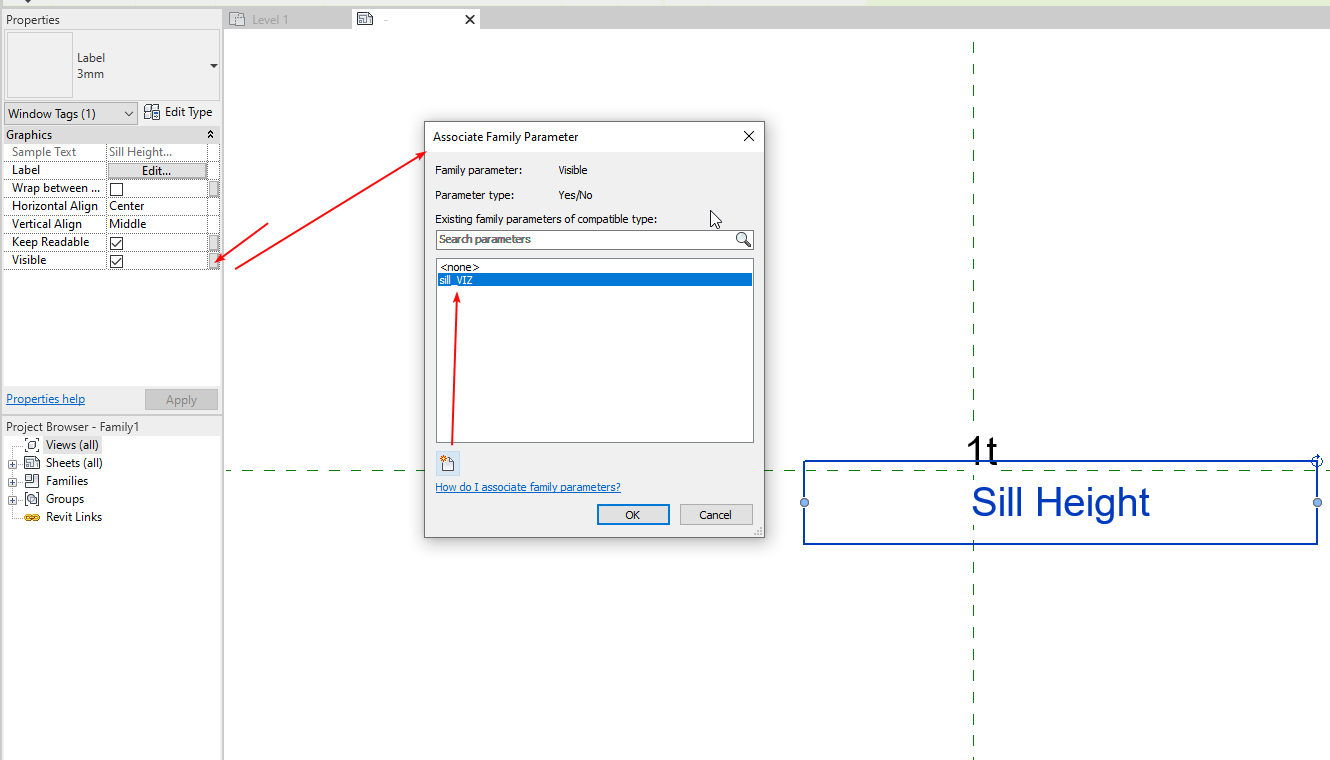Screen dimensions: 1330x760
Task: Collapse the Graphics section chevron
Action: pyautogui.click(x=210, y=134)
